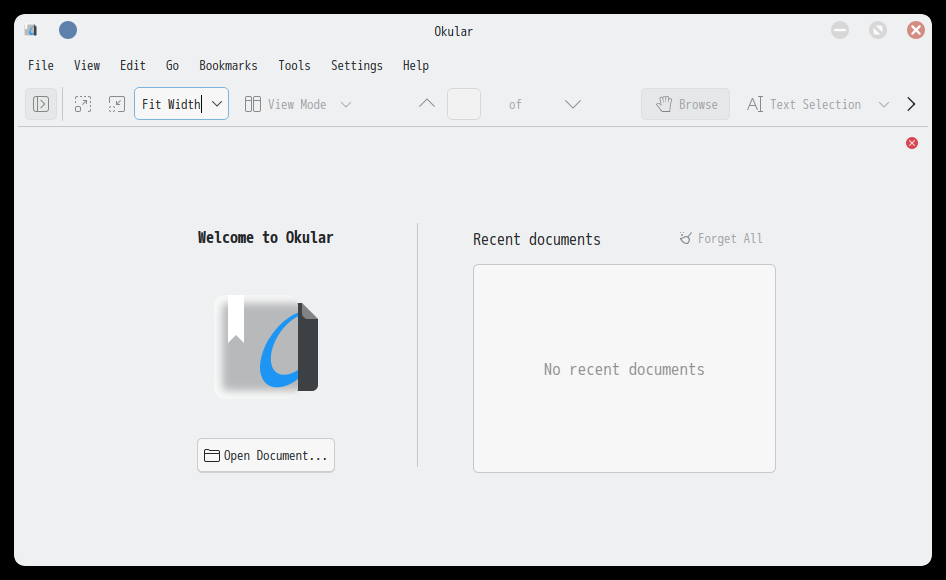This screenshot has height=580, width=946.
Task: Open the Help menu
Action: coord(416,65)
